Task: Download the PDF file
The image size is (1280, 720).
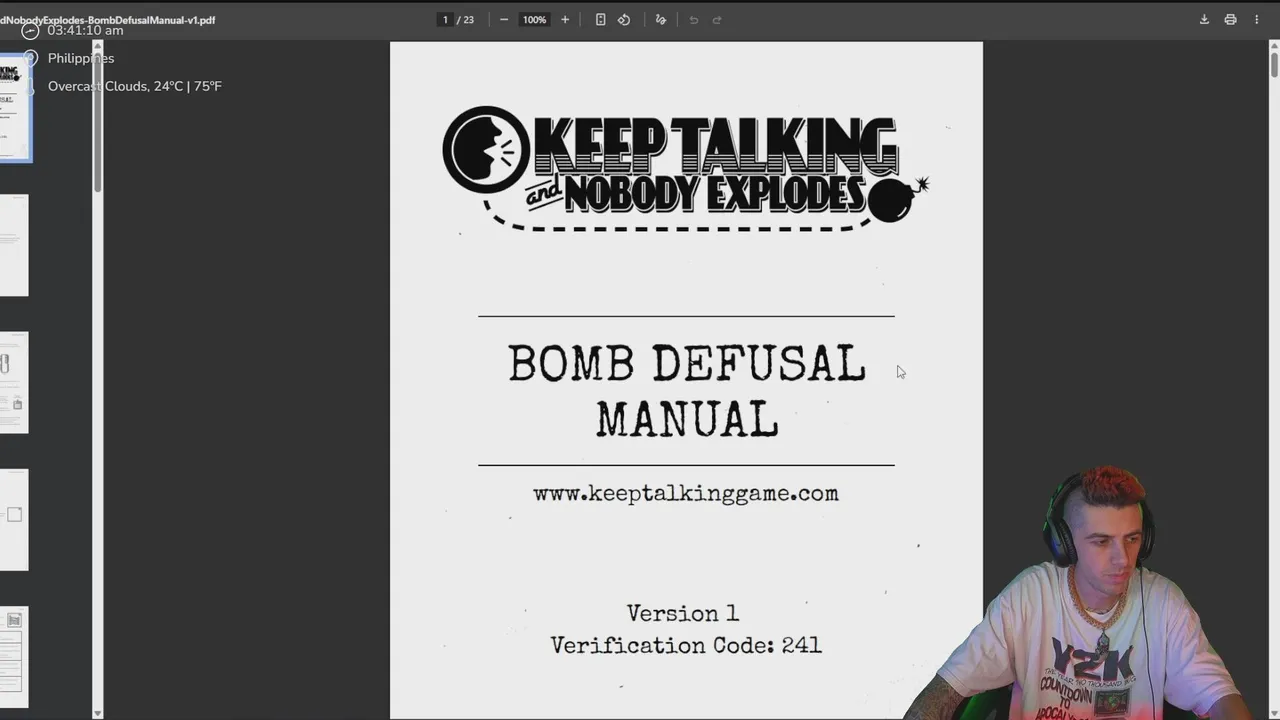Action: coord(1204,20)
